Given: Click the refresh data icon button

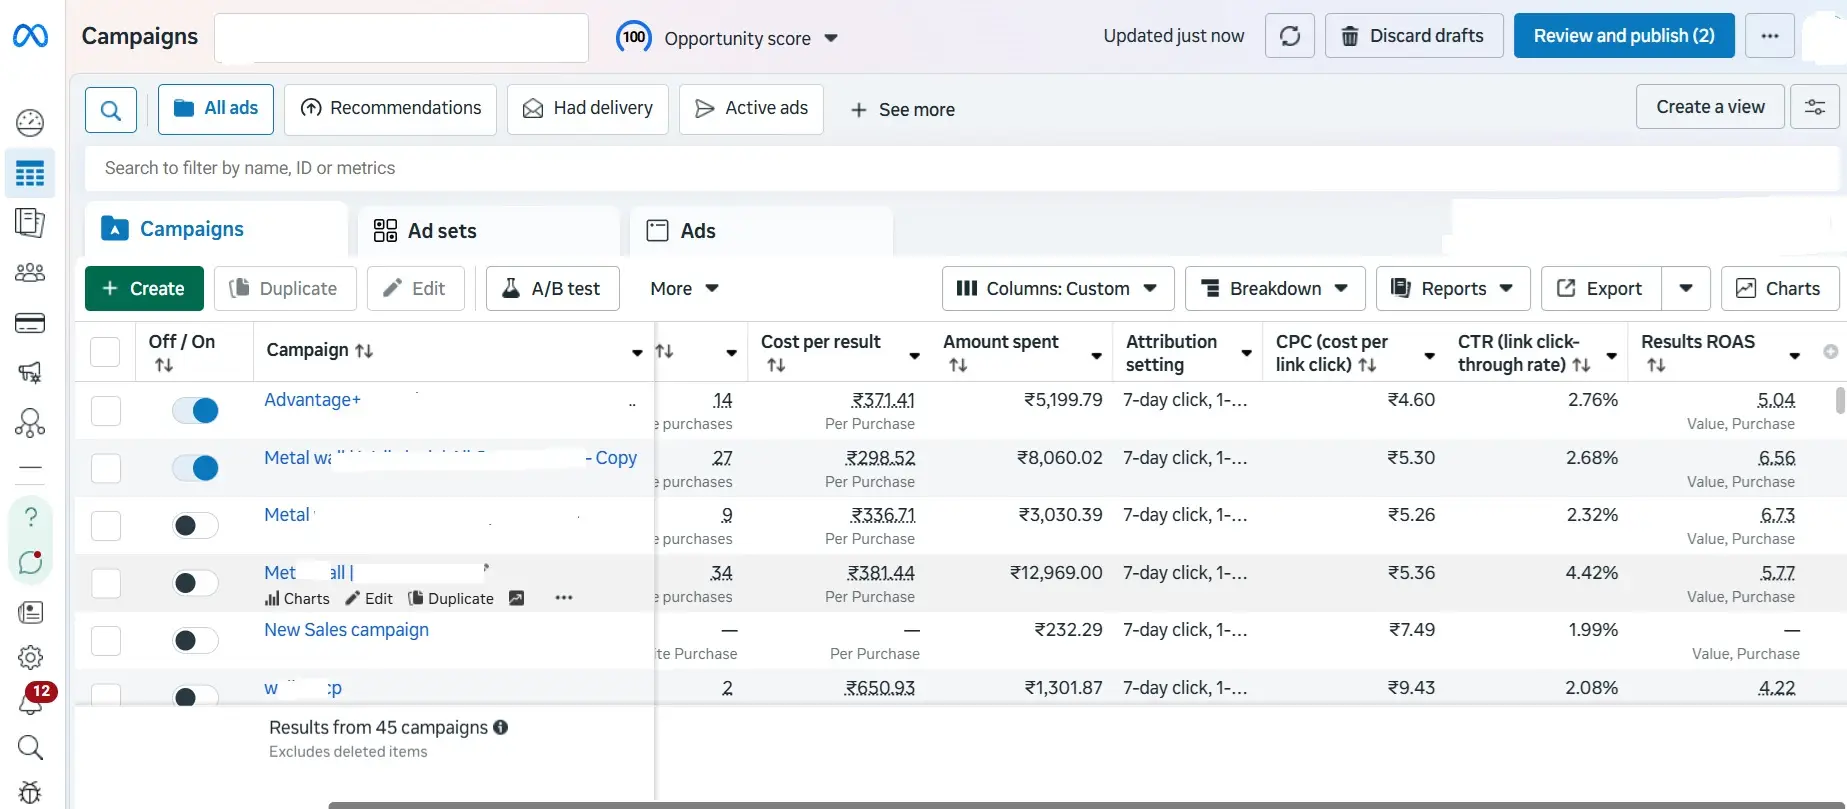Looking at the screenshot, I should pos(1289,36).
